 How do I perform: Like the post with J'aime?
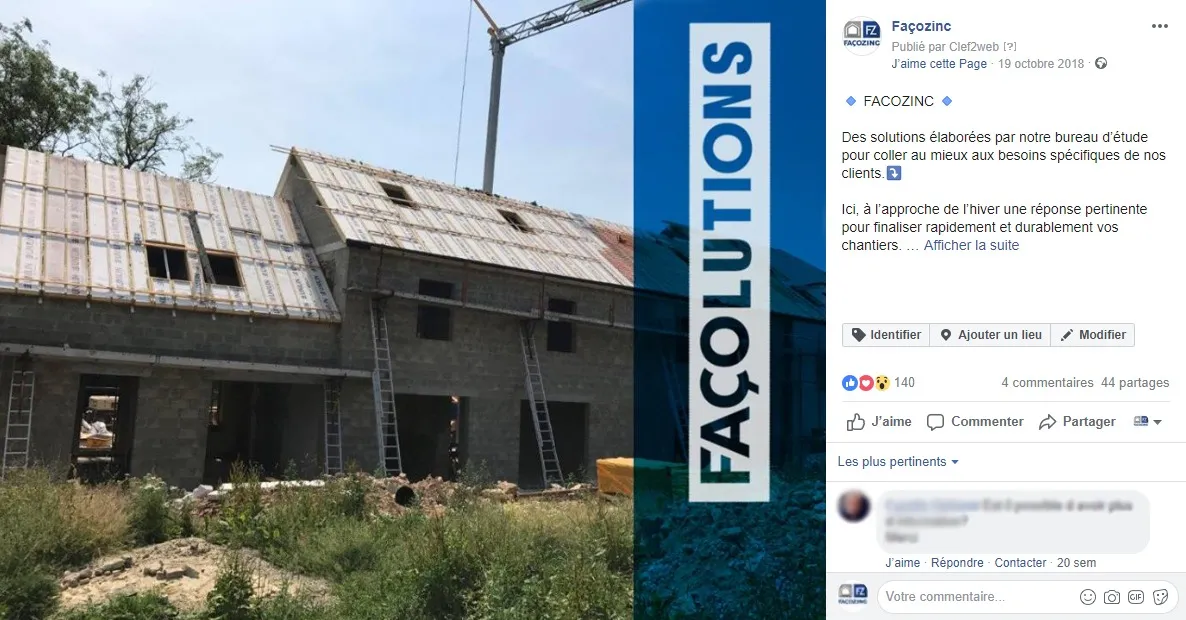(x=879, y=422)
